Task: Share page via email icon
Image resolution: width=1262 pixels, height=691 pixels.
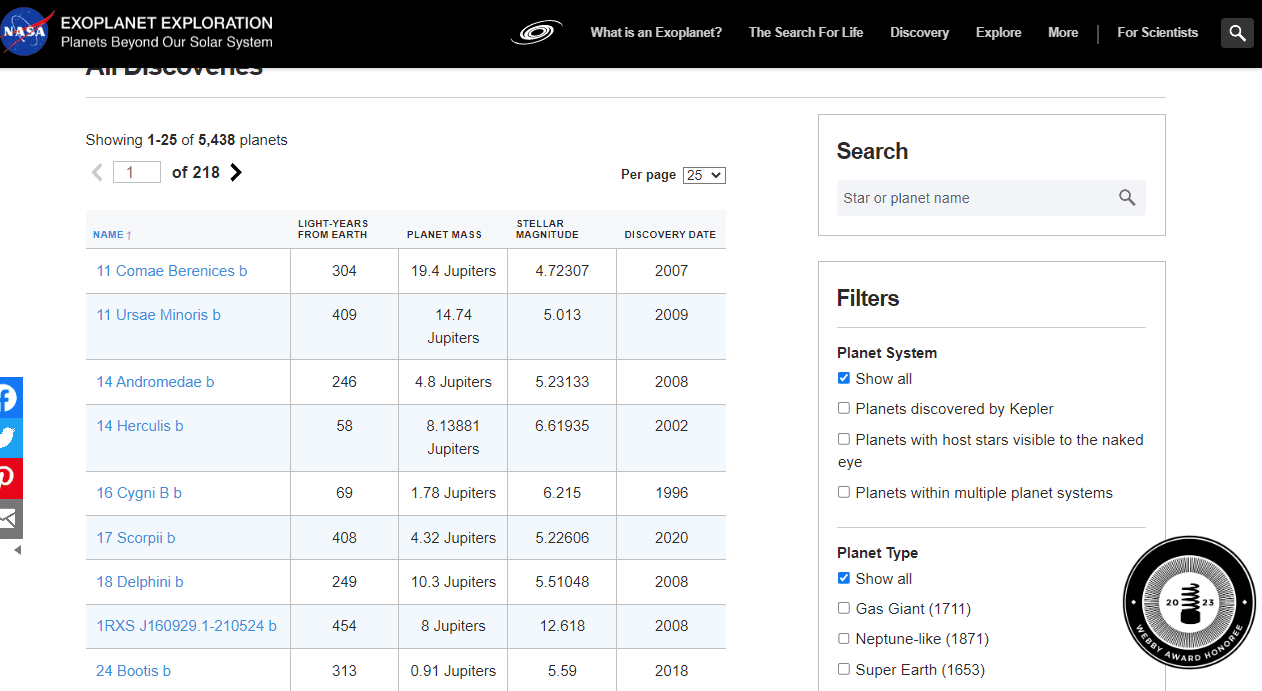Action: point(9,519)
